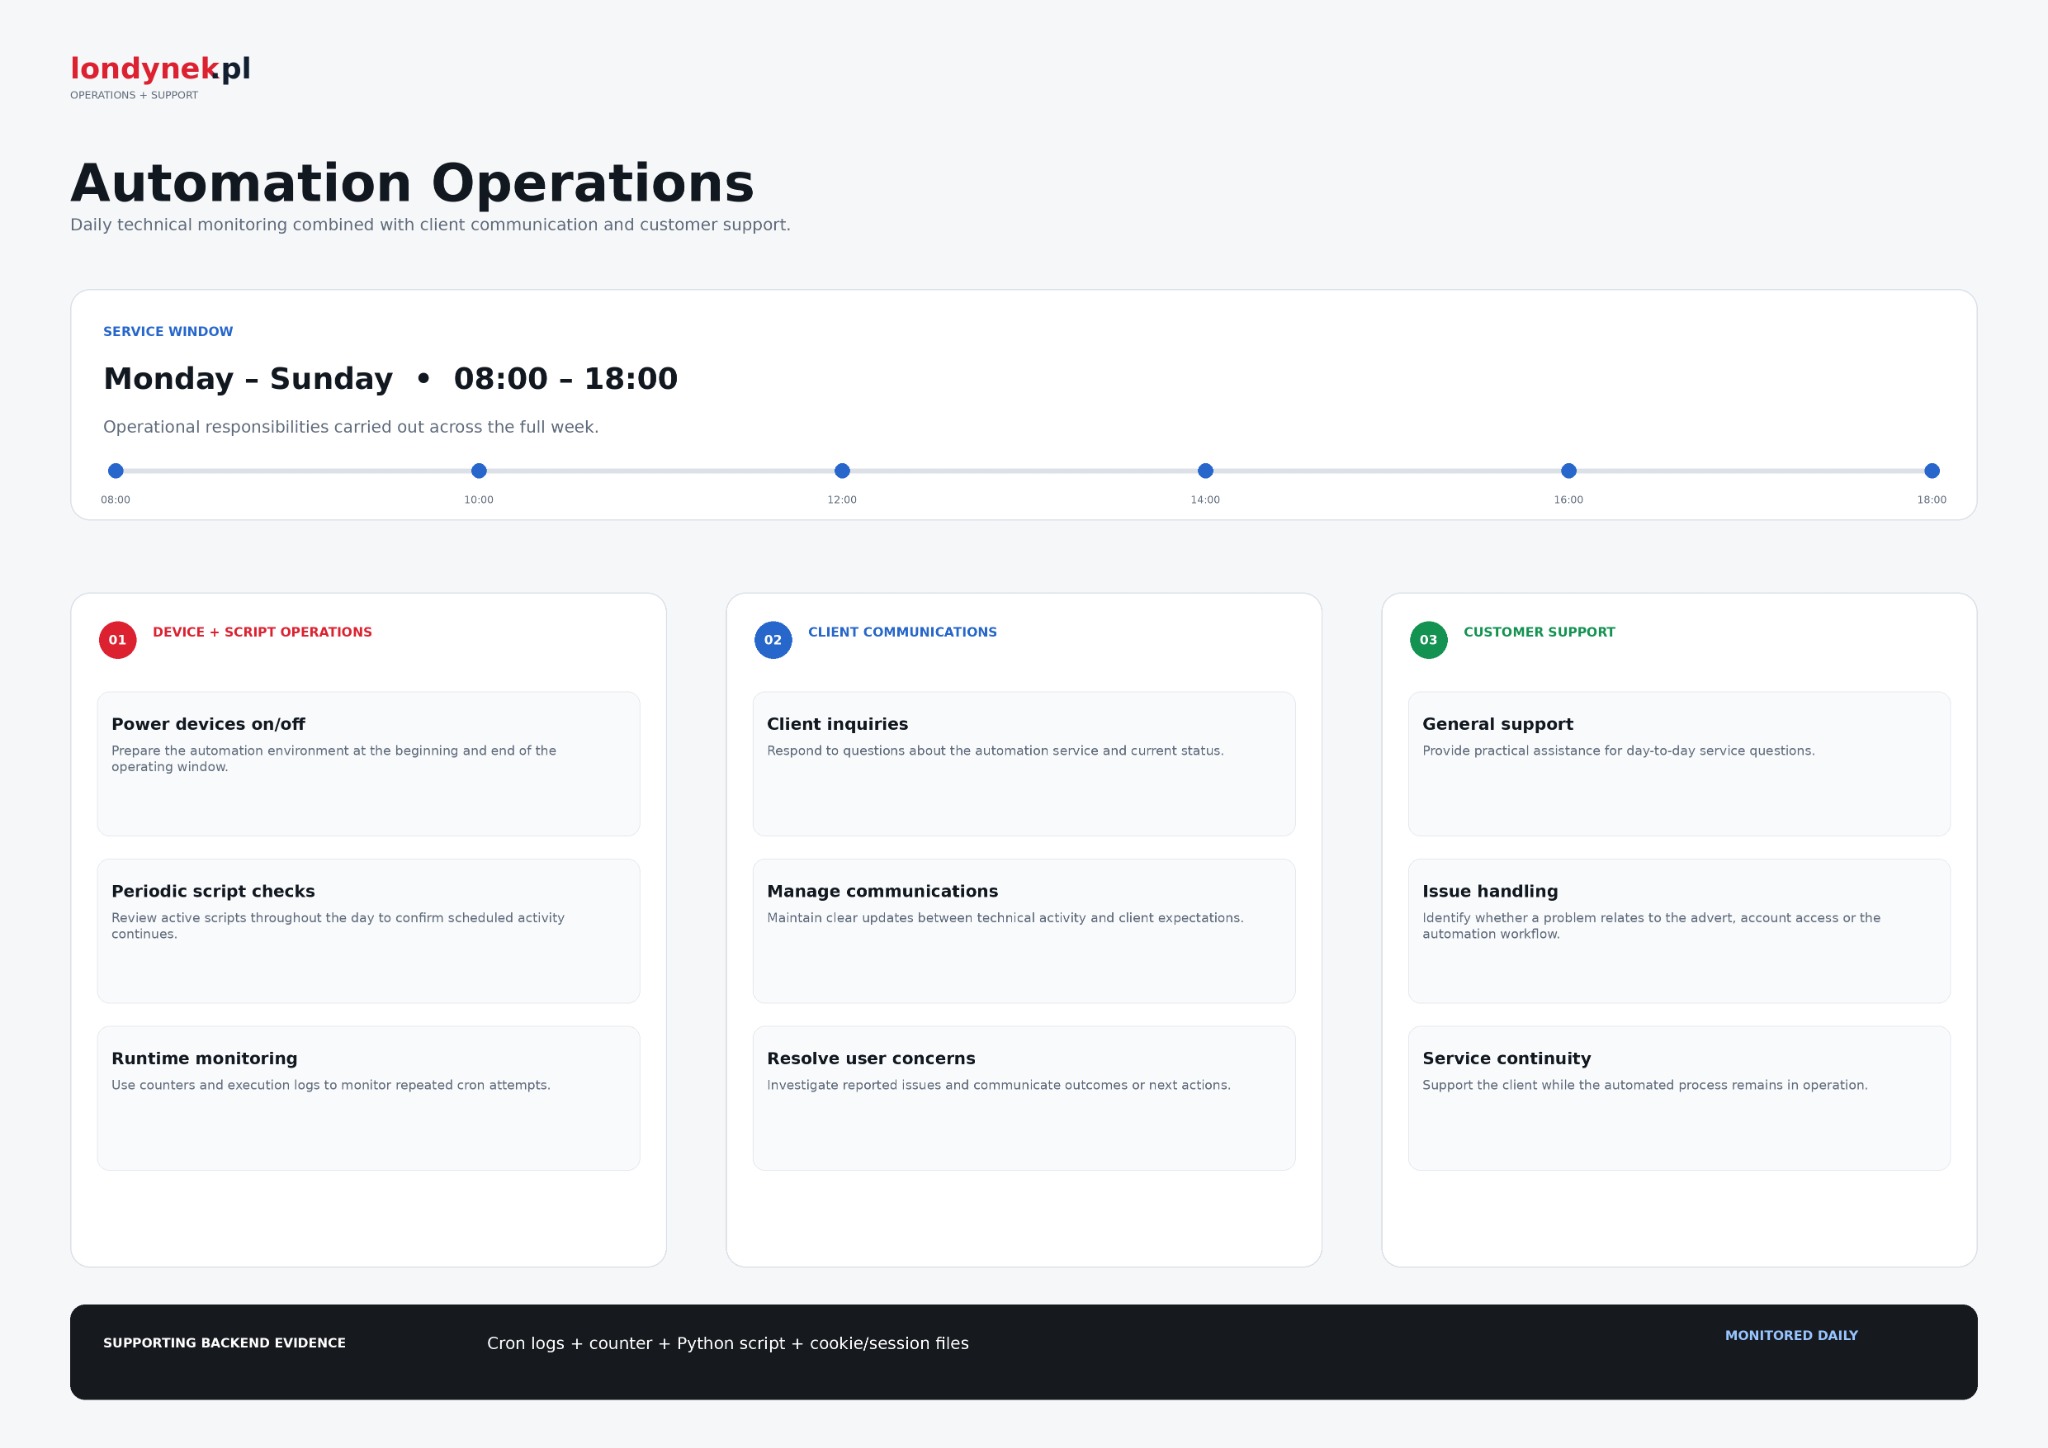2048x1448 pixels.
Task: Click the Cron logs + counter text
Action: 728,1343
